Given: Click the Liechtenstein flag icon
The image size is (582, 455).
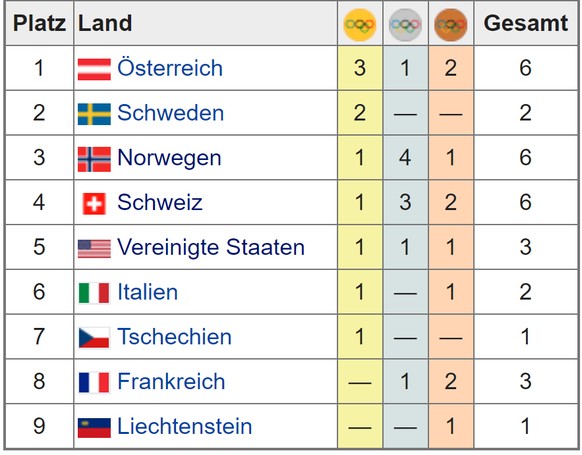Looking at the screenshot, I should coord(94,428).
